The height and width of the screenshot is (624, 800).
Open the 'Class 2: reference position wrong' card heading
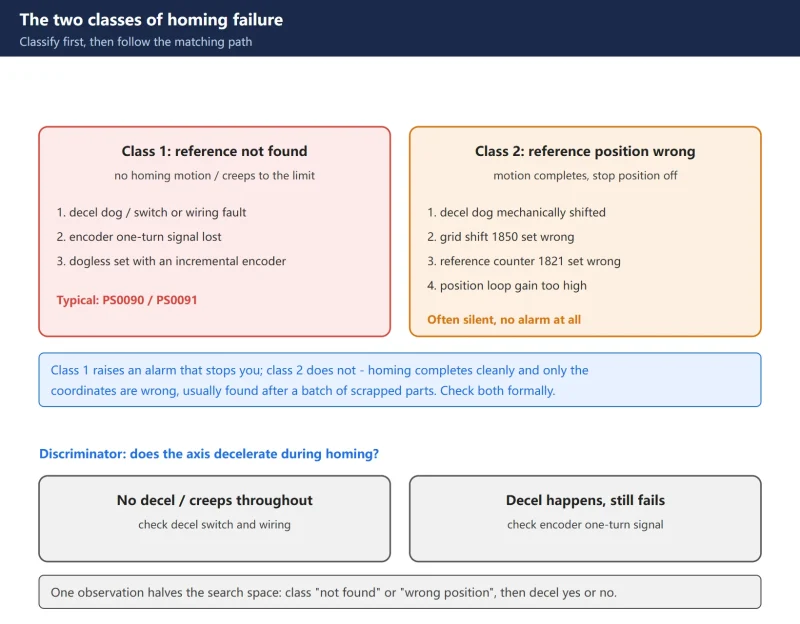tap(585, 151)
